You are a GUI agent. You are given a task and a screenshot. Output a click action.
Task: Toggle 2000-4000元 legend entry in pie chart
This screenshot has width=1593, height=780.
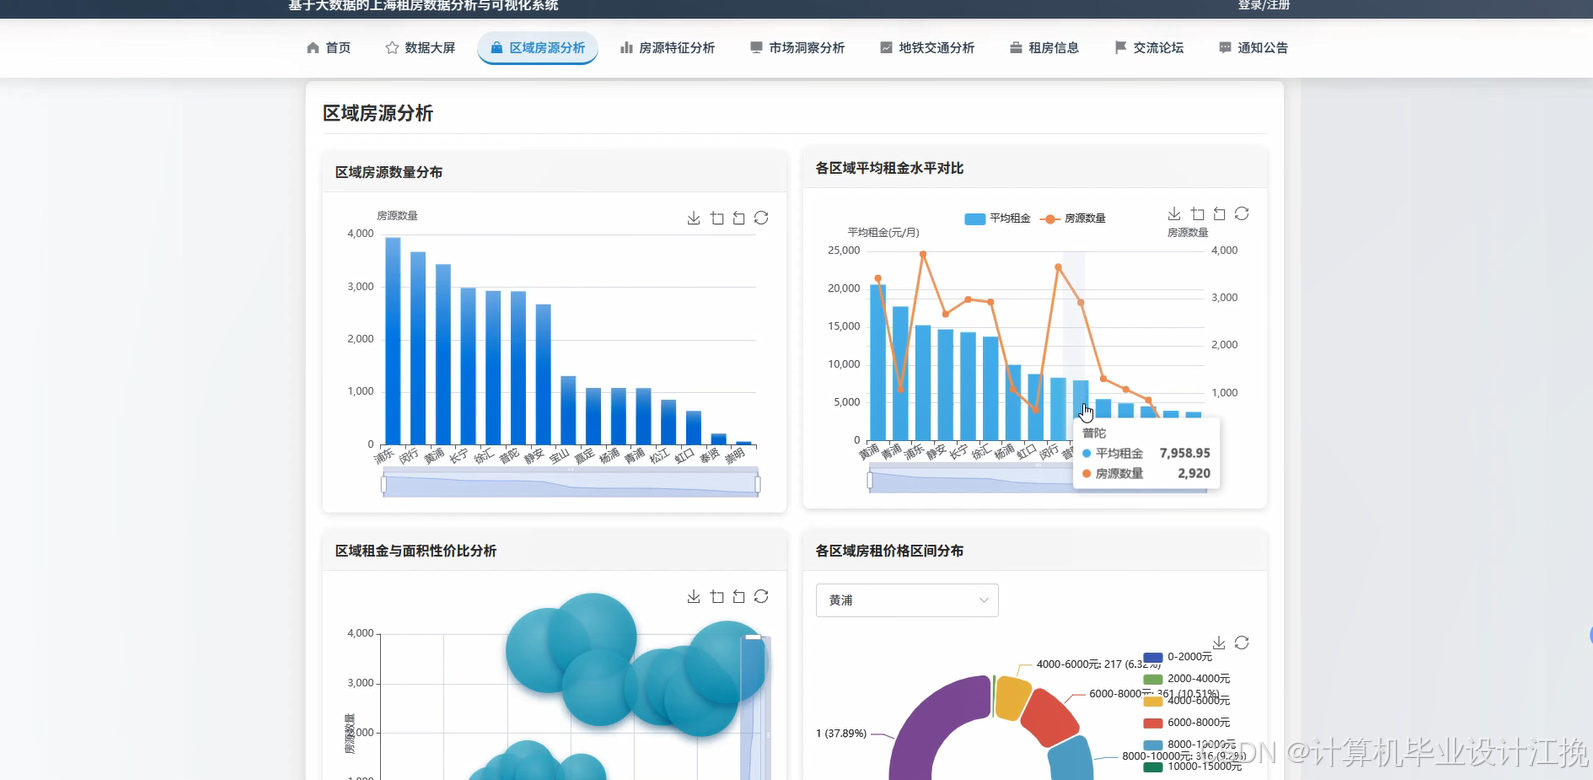[x=1187, y=679]
